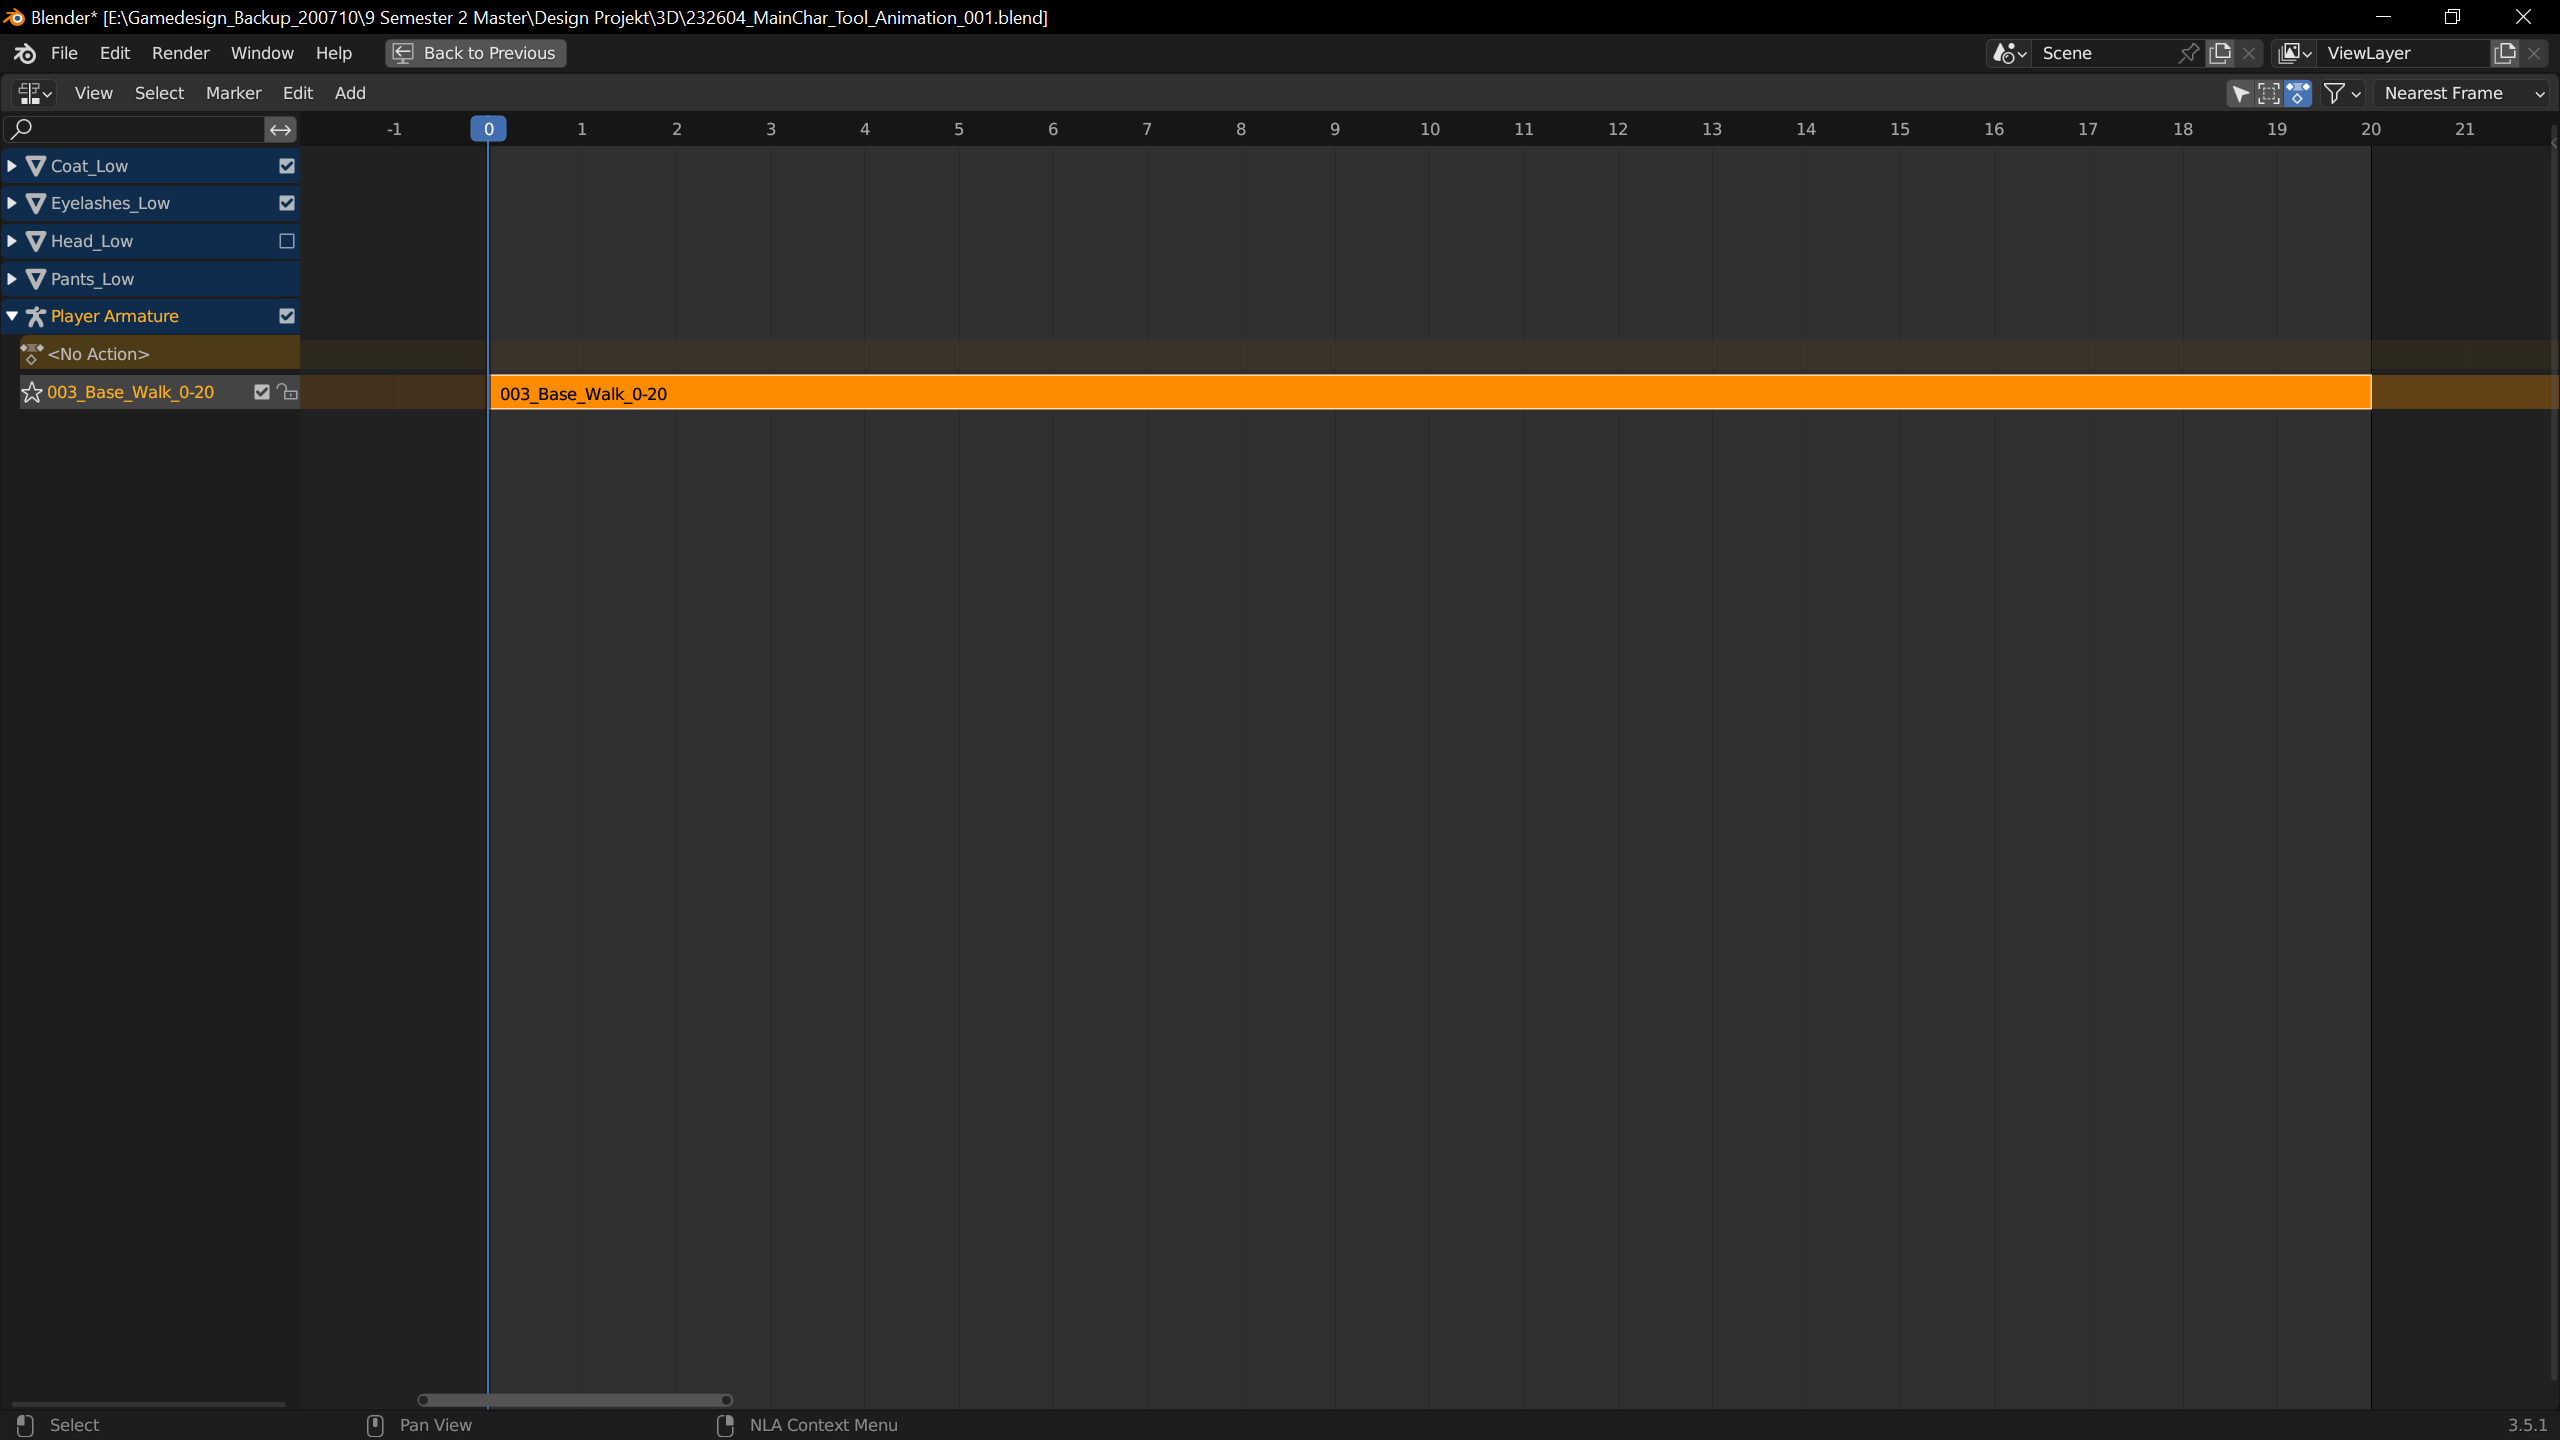Open the filters funnel popover
Viewport: 2560px width, 1440px height.
click(x=2342, y=93)
